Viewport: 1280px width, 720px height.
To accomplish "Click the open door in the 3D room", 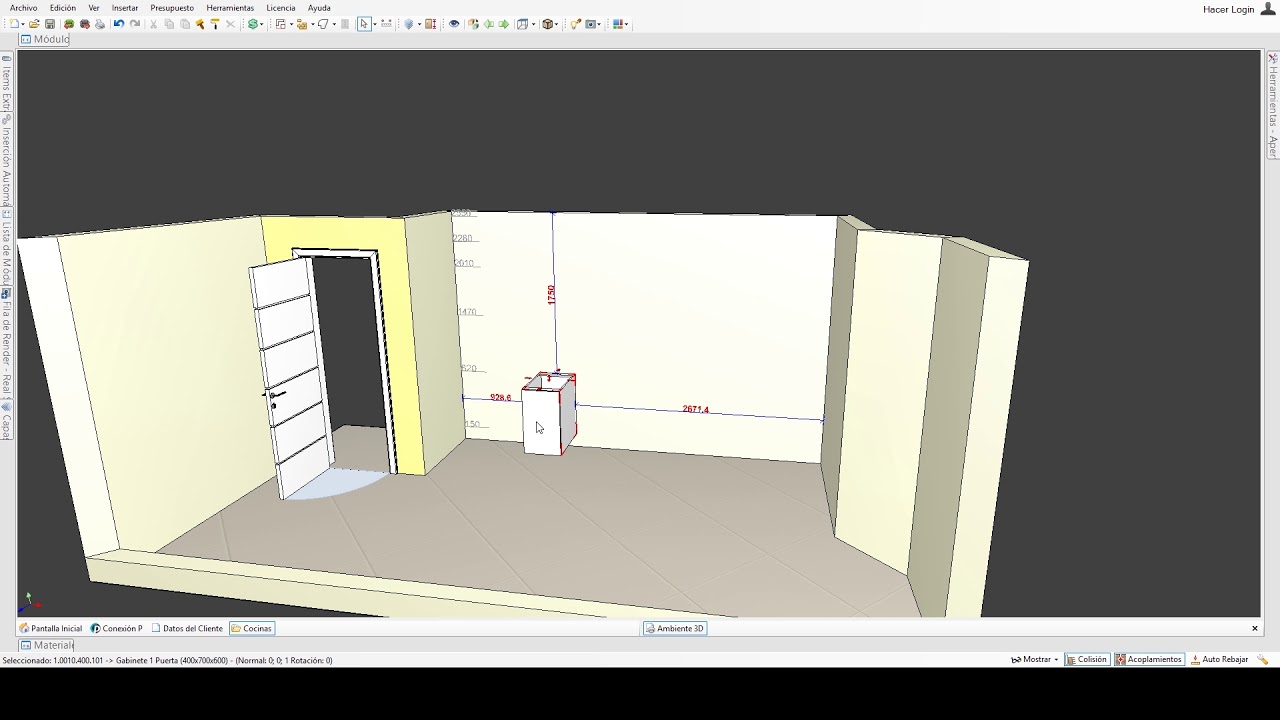I will [291, 378].
